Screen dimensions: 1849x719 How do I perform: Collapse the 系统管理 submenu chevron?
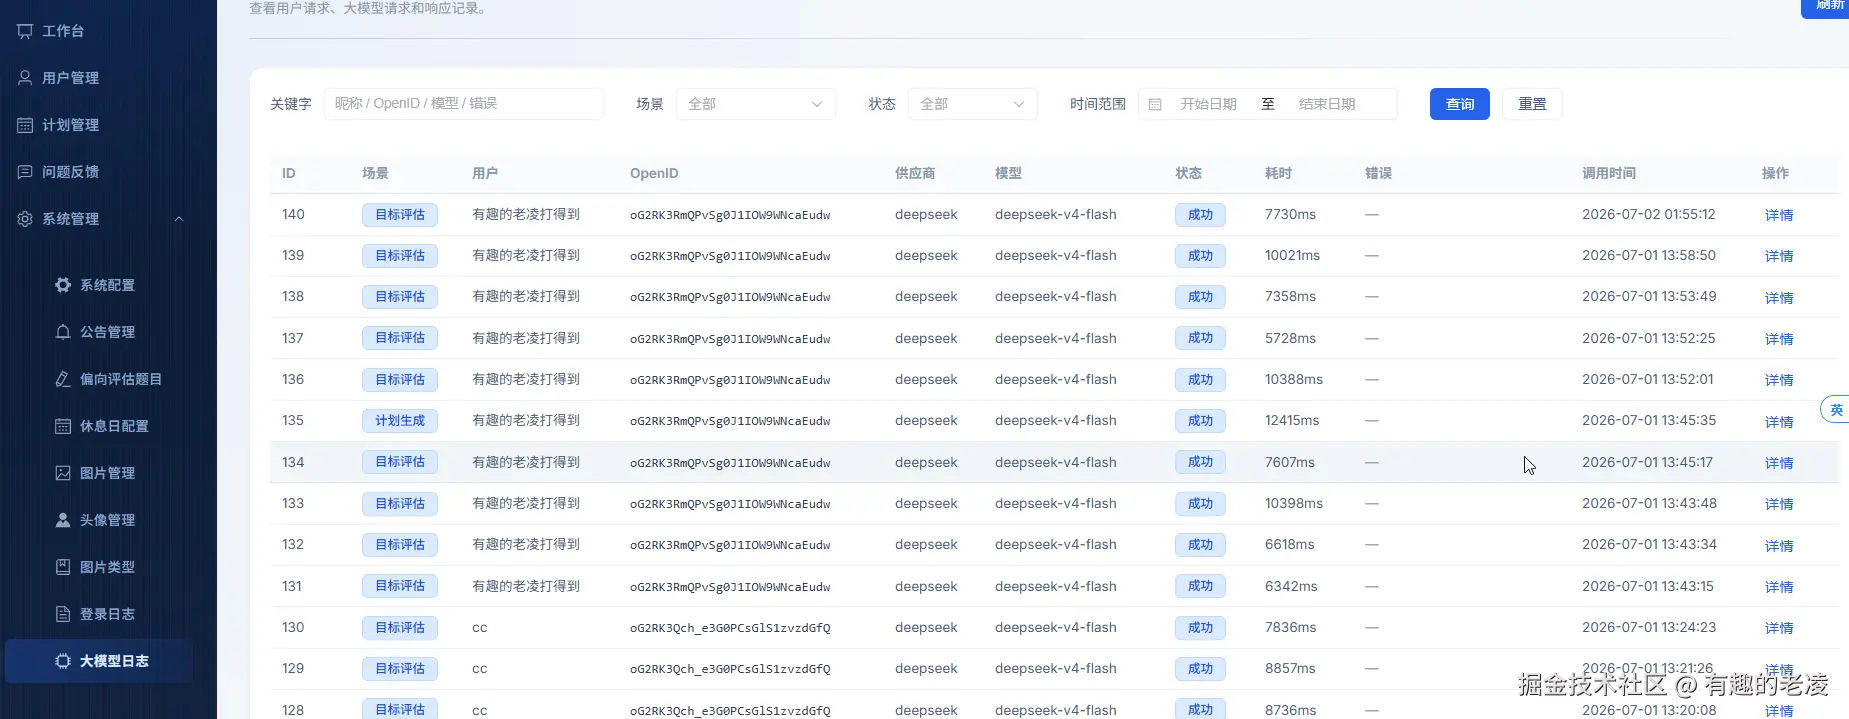179,219
